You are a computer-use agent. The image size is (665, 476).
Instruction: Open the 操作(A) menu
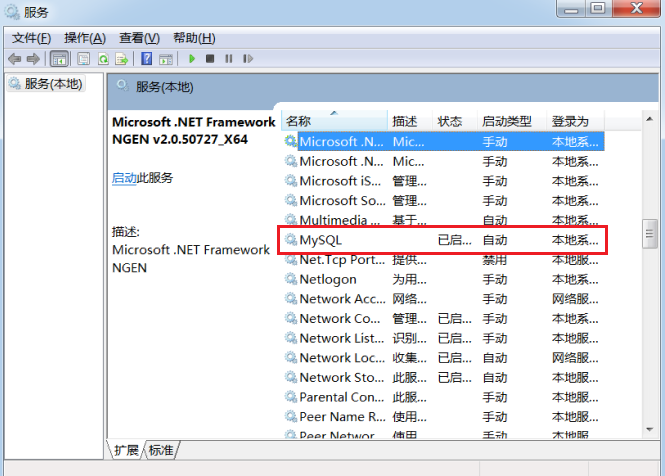point(84,38)
